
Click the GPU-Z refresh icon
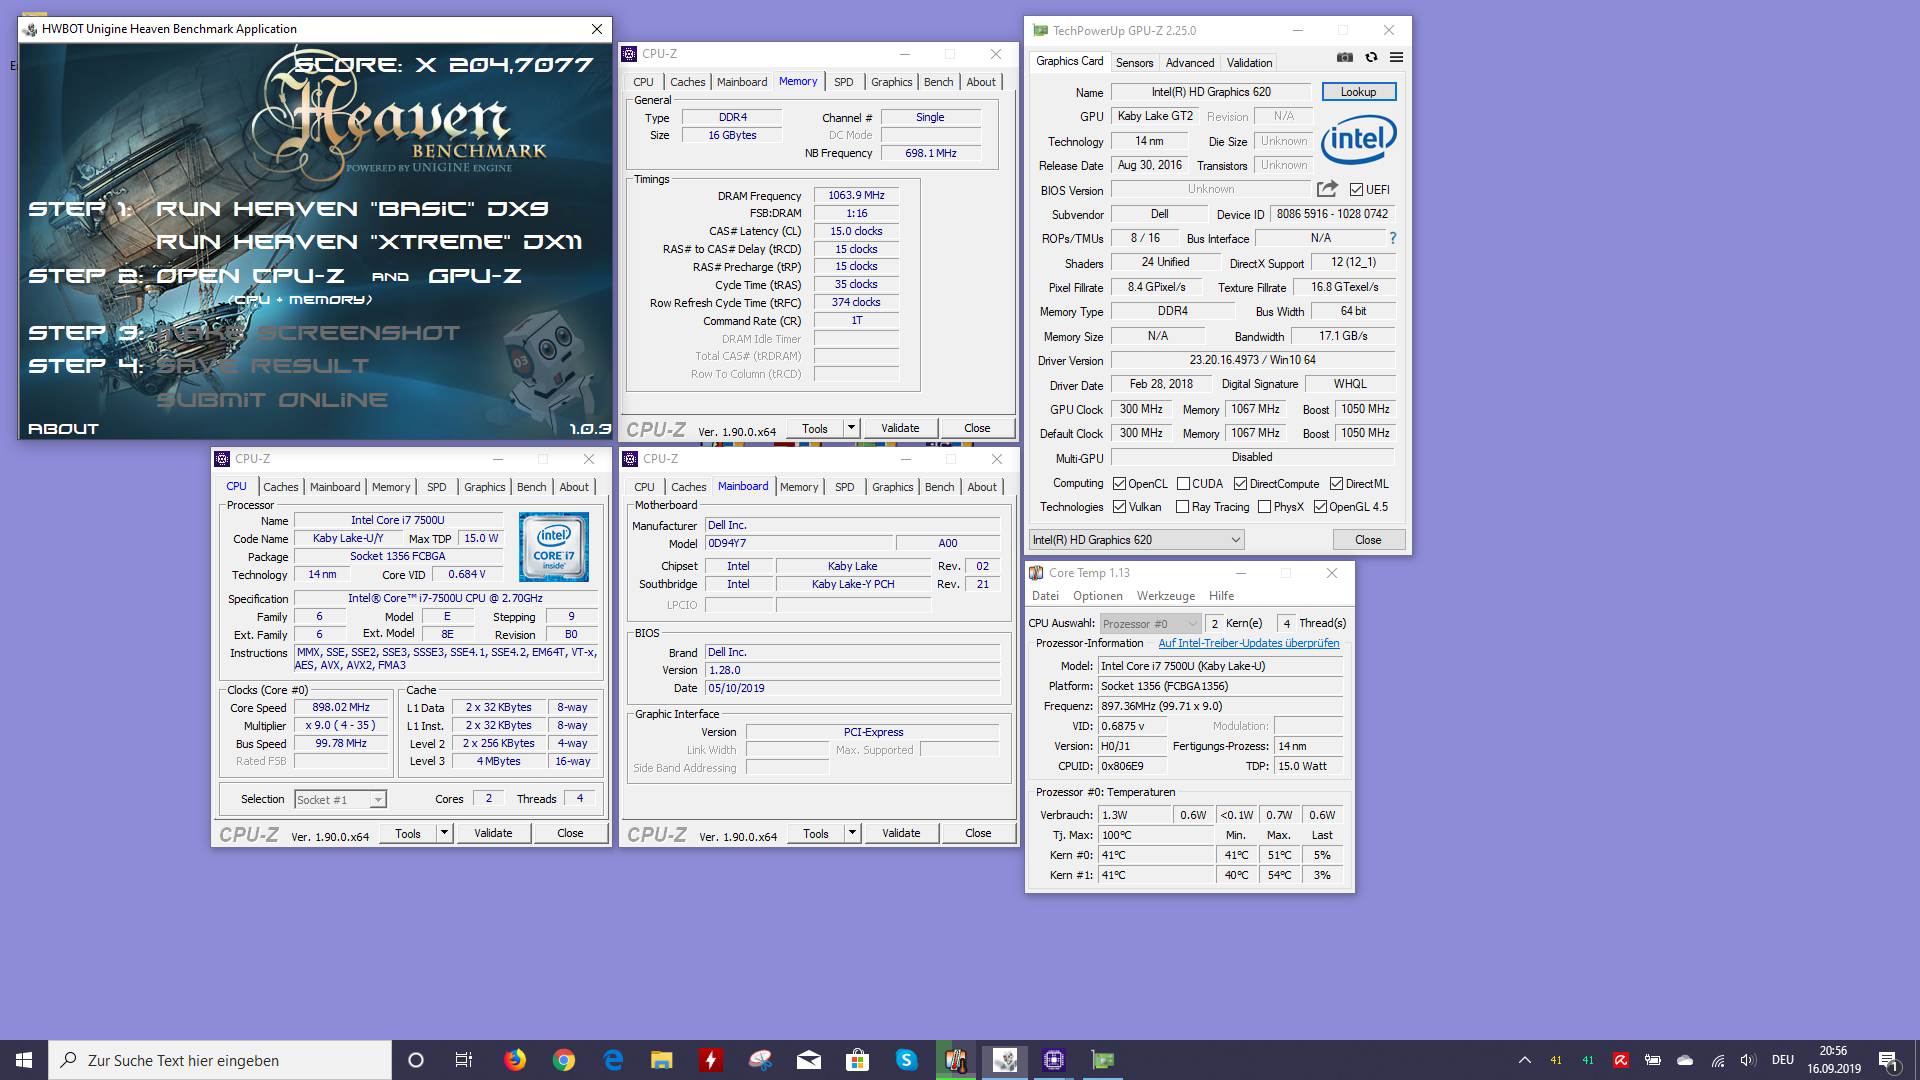click(x=1371, y=58)
